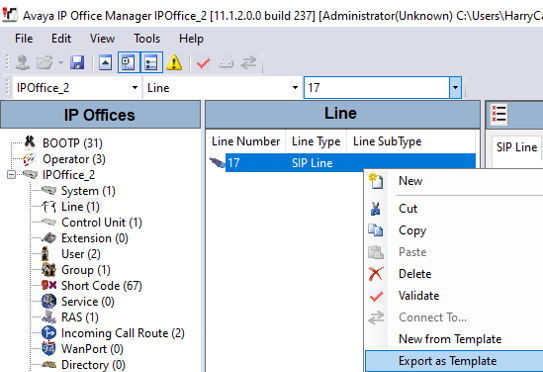This screenshot has height=372, width=543.
Task: Select the IPOffice_2 tree node label
Action: pyautogui.click(x=68, y=175)
